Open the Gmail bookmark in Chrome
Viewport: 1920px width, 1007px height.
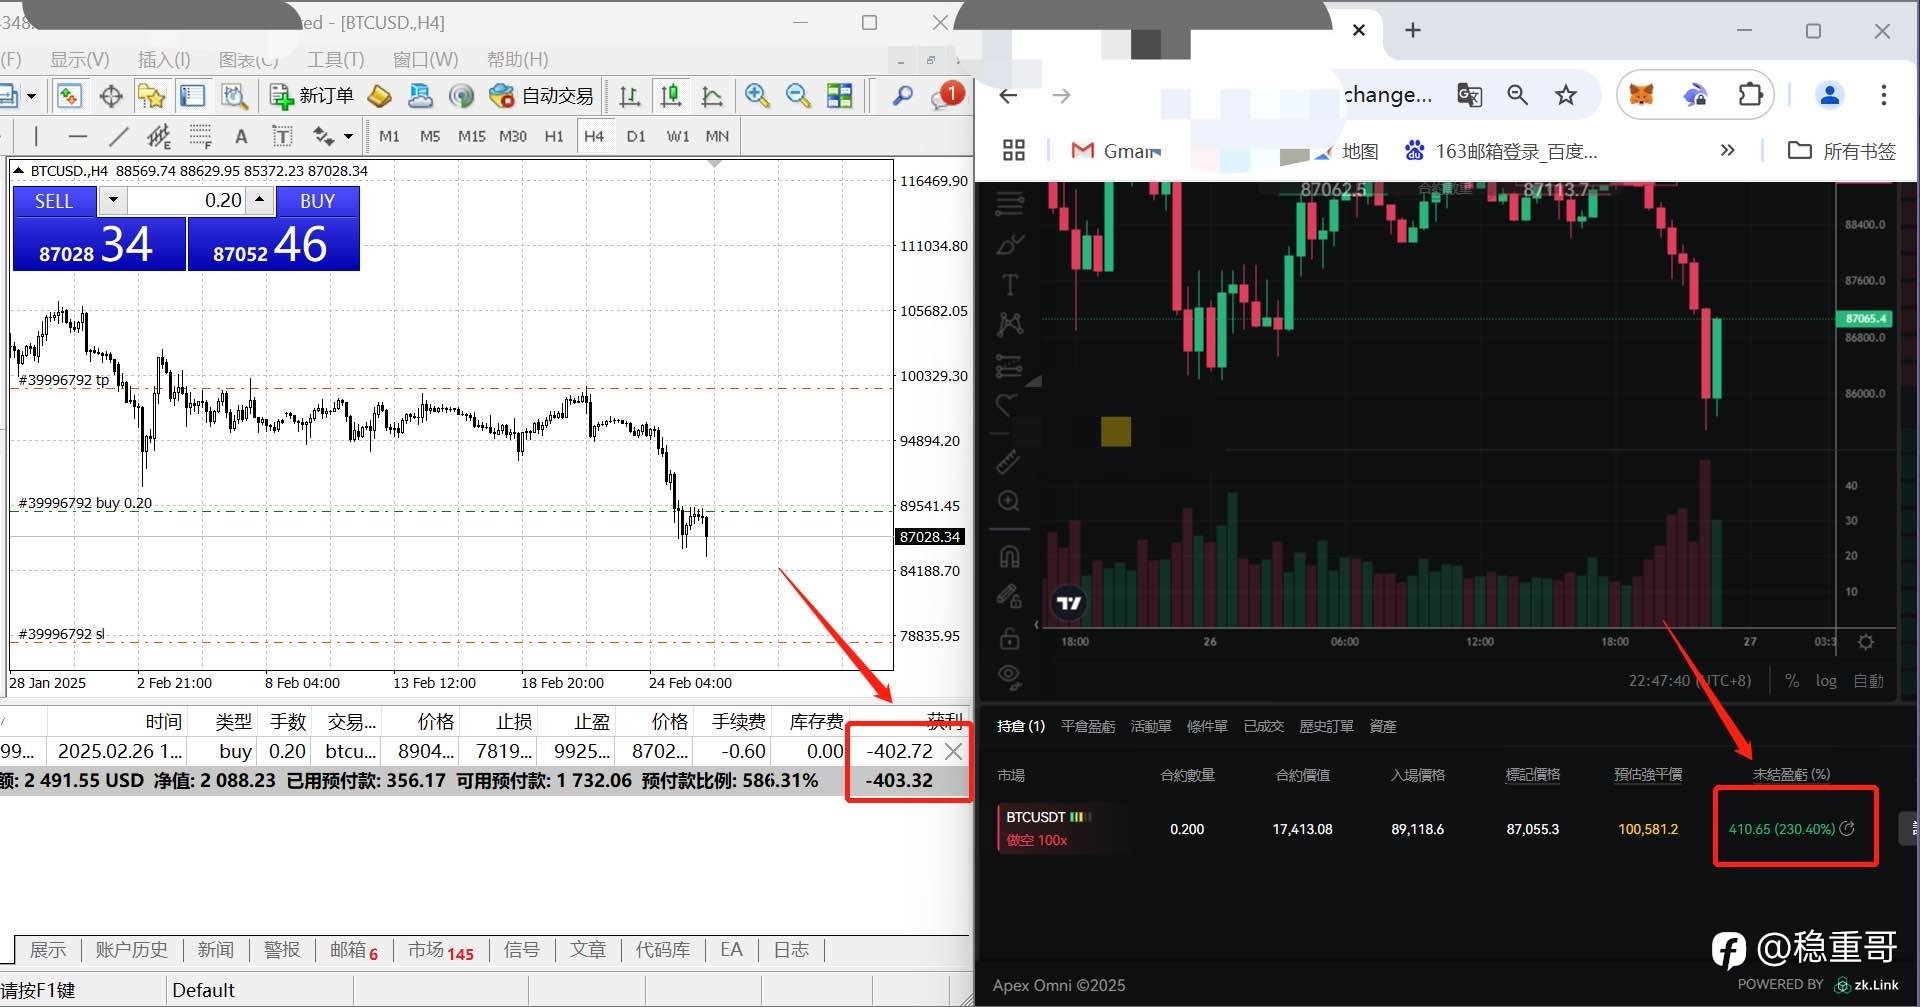click(x=1116, y=151)
